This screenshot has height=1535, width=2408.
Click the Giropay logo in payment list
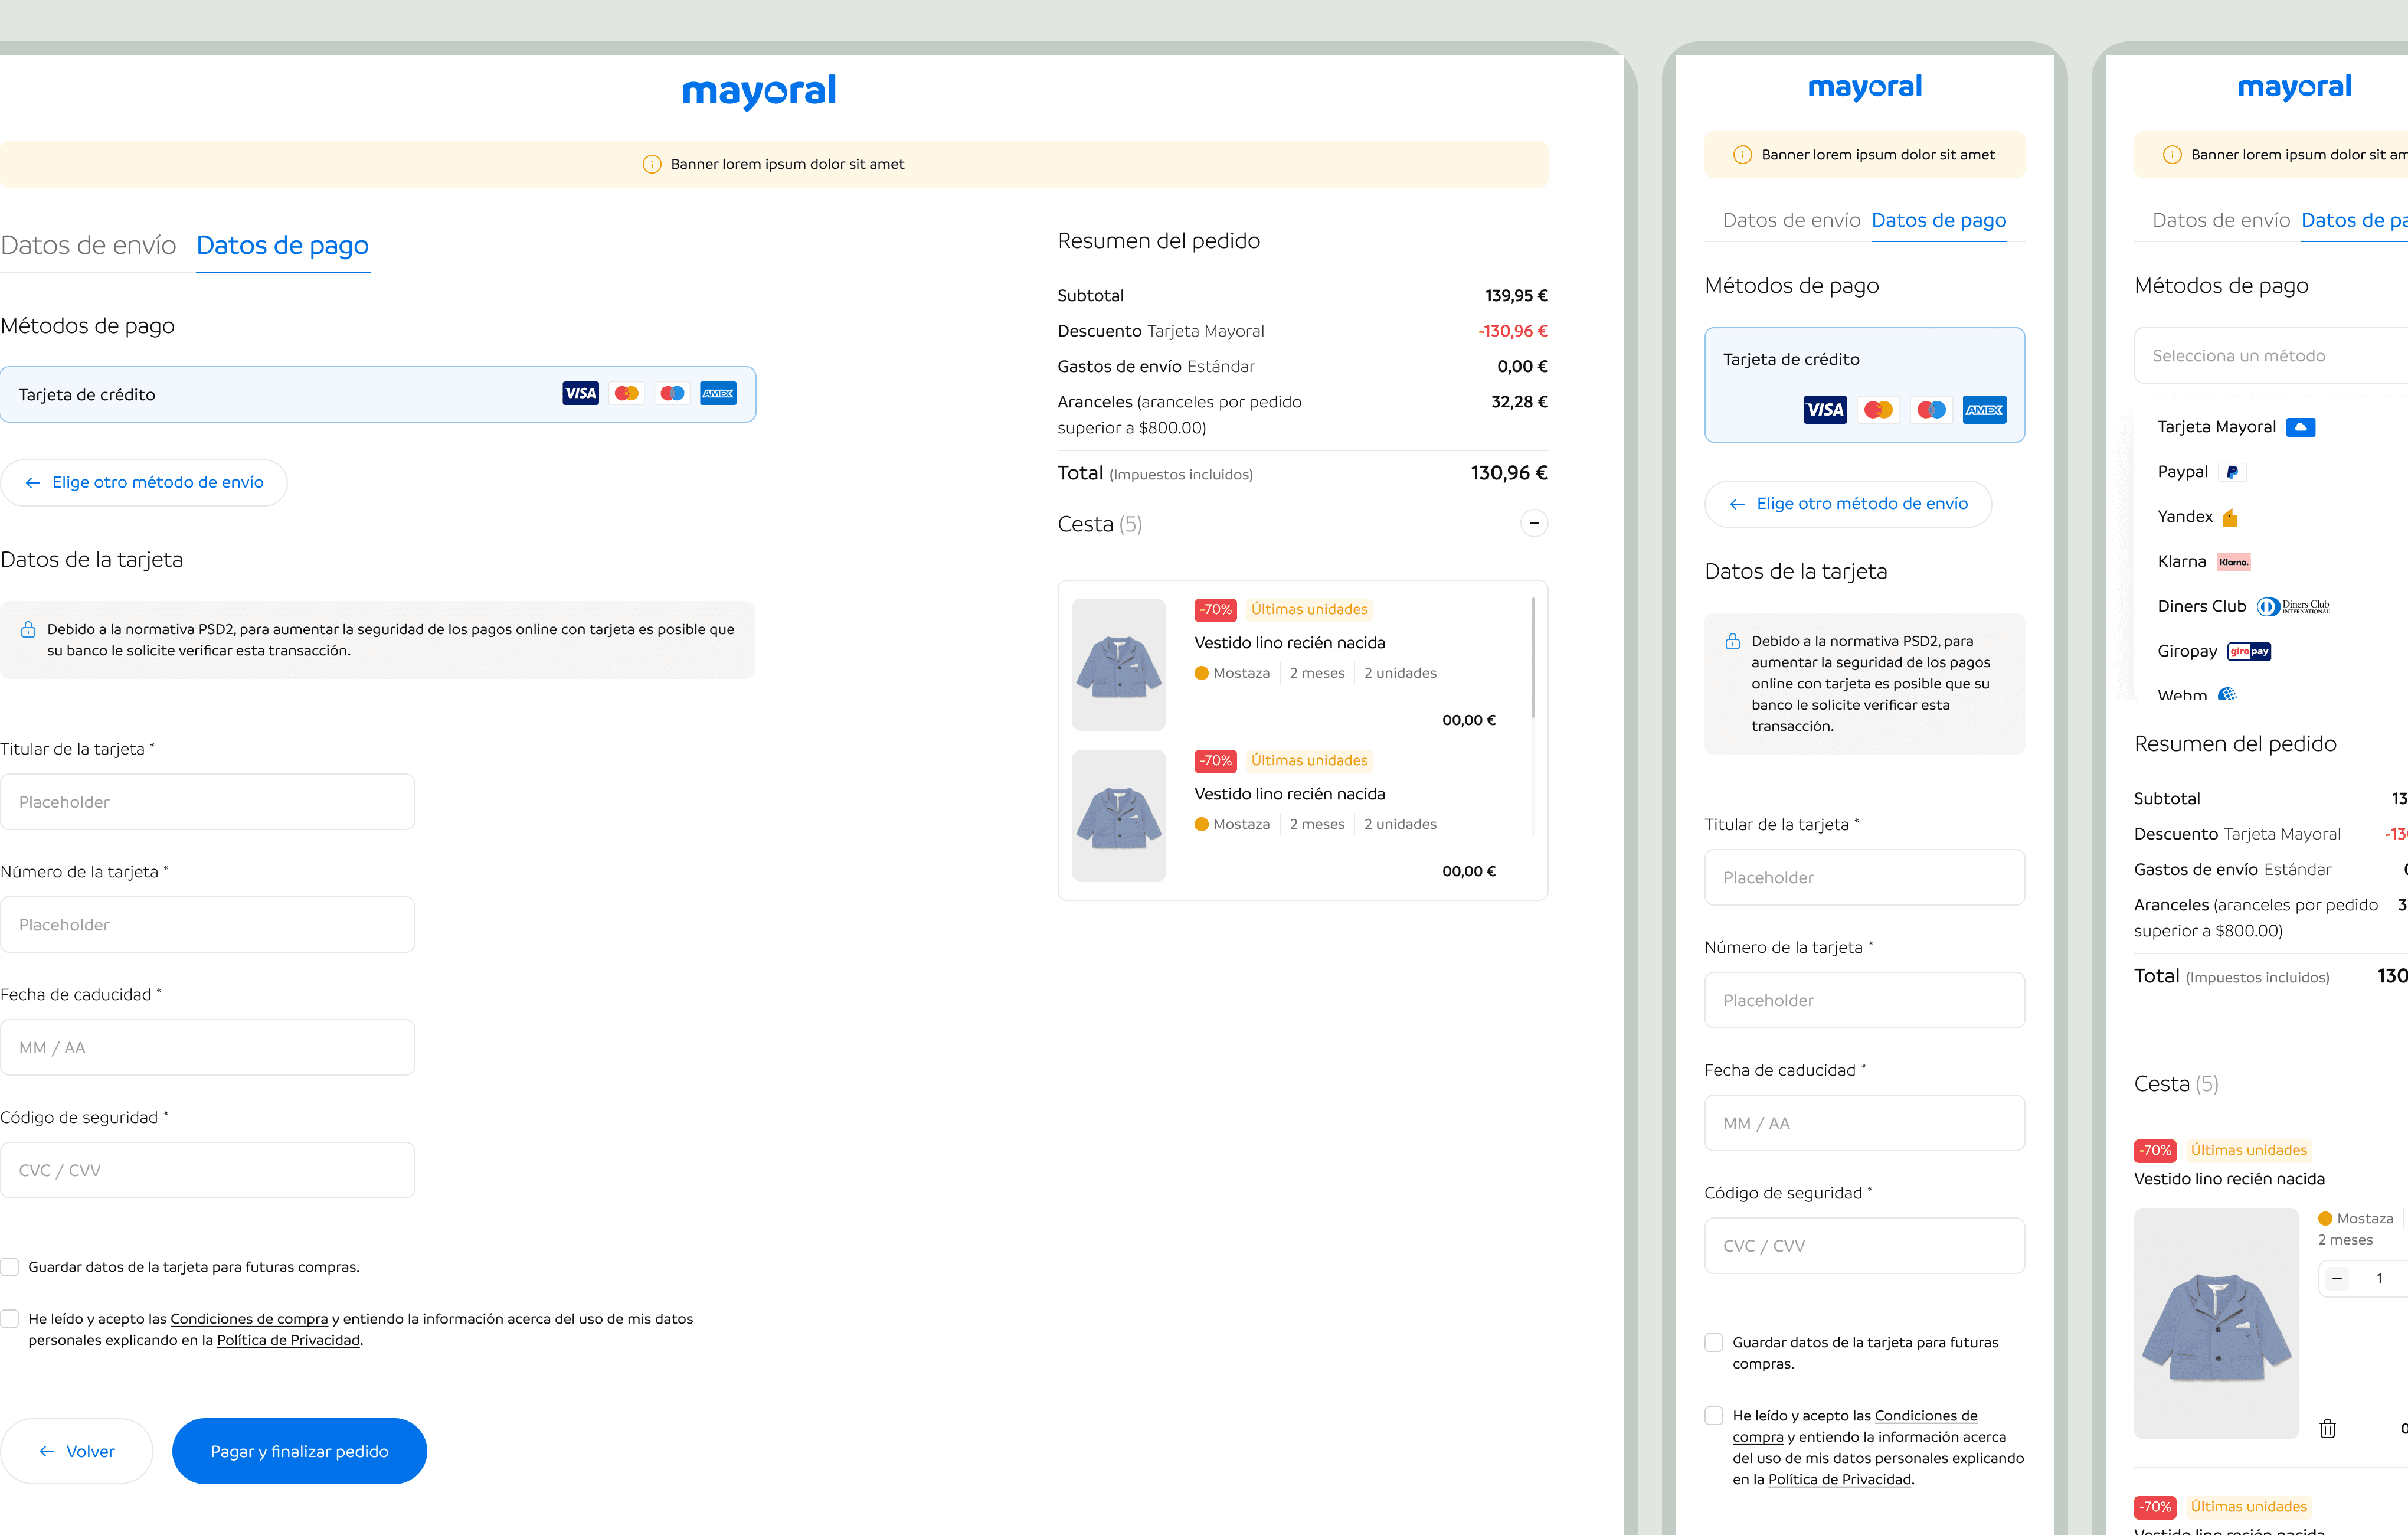click(2249, 652)
